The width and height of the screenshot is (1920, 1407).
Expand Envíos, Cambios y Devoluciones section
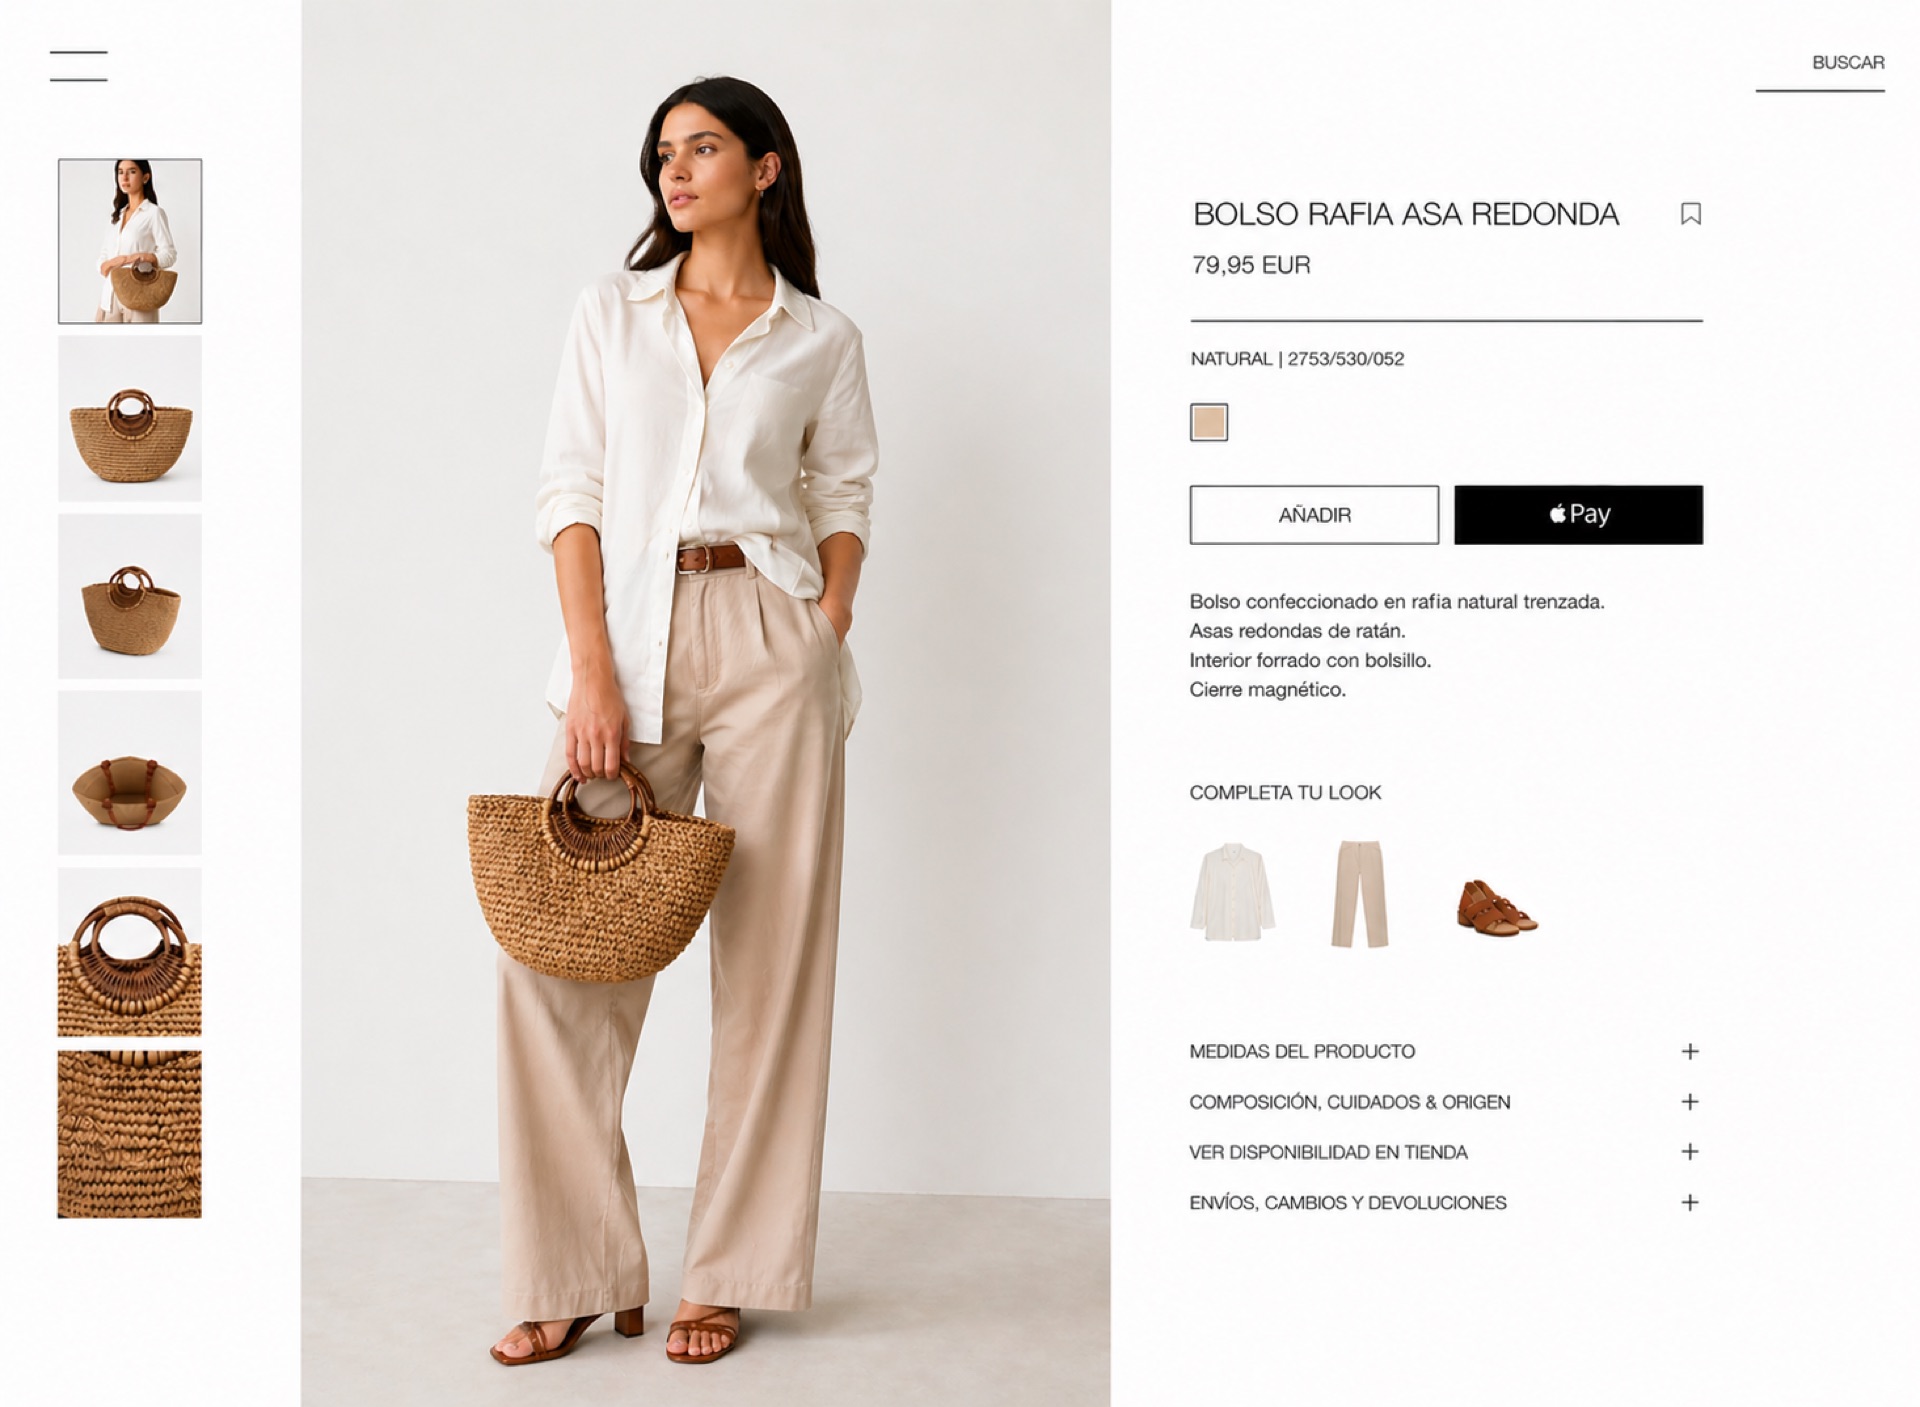[x=1445, y=1203]
